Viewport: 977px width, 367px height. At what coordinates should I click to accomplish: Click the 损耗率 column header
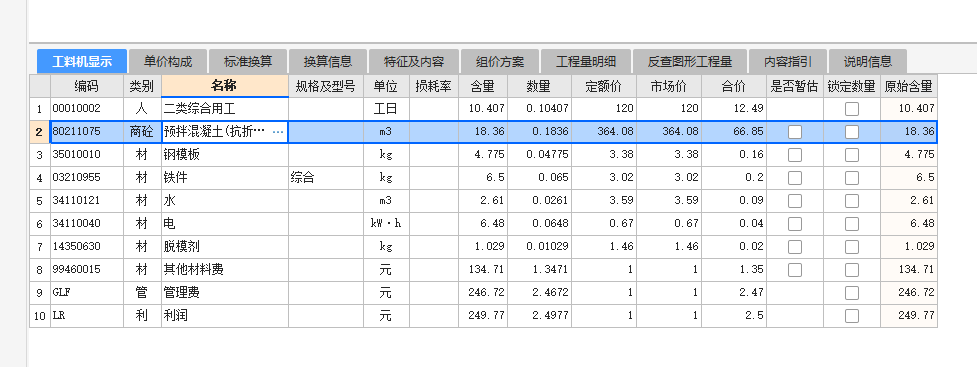[x=434, y=86]
